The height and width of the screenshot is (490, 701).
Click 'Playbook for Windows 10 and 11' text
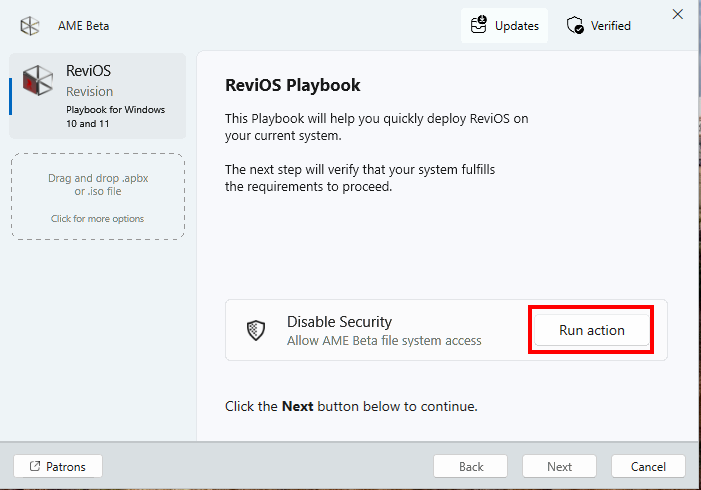(x=115, y=116)
